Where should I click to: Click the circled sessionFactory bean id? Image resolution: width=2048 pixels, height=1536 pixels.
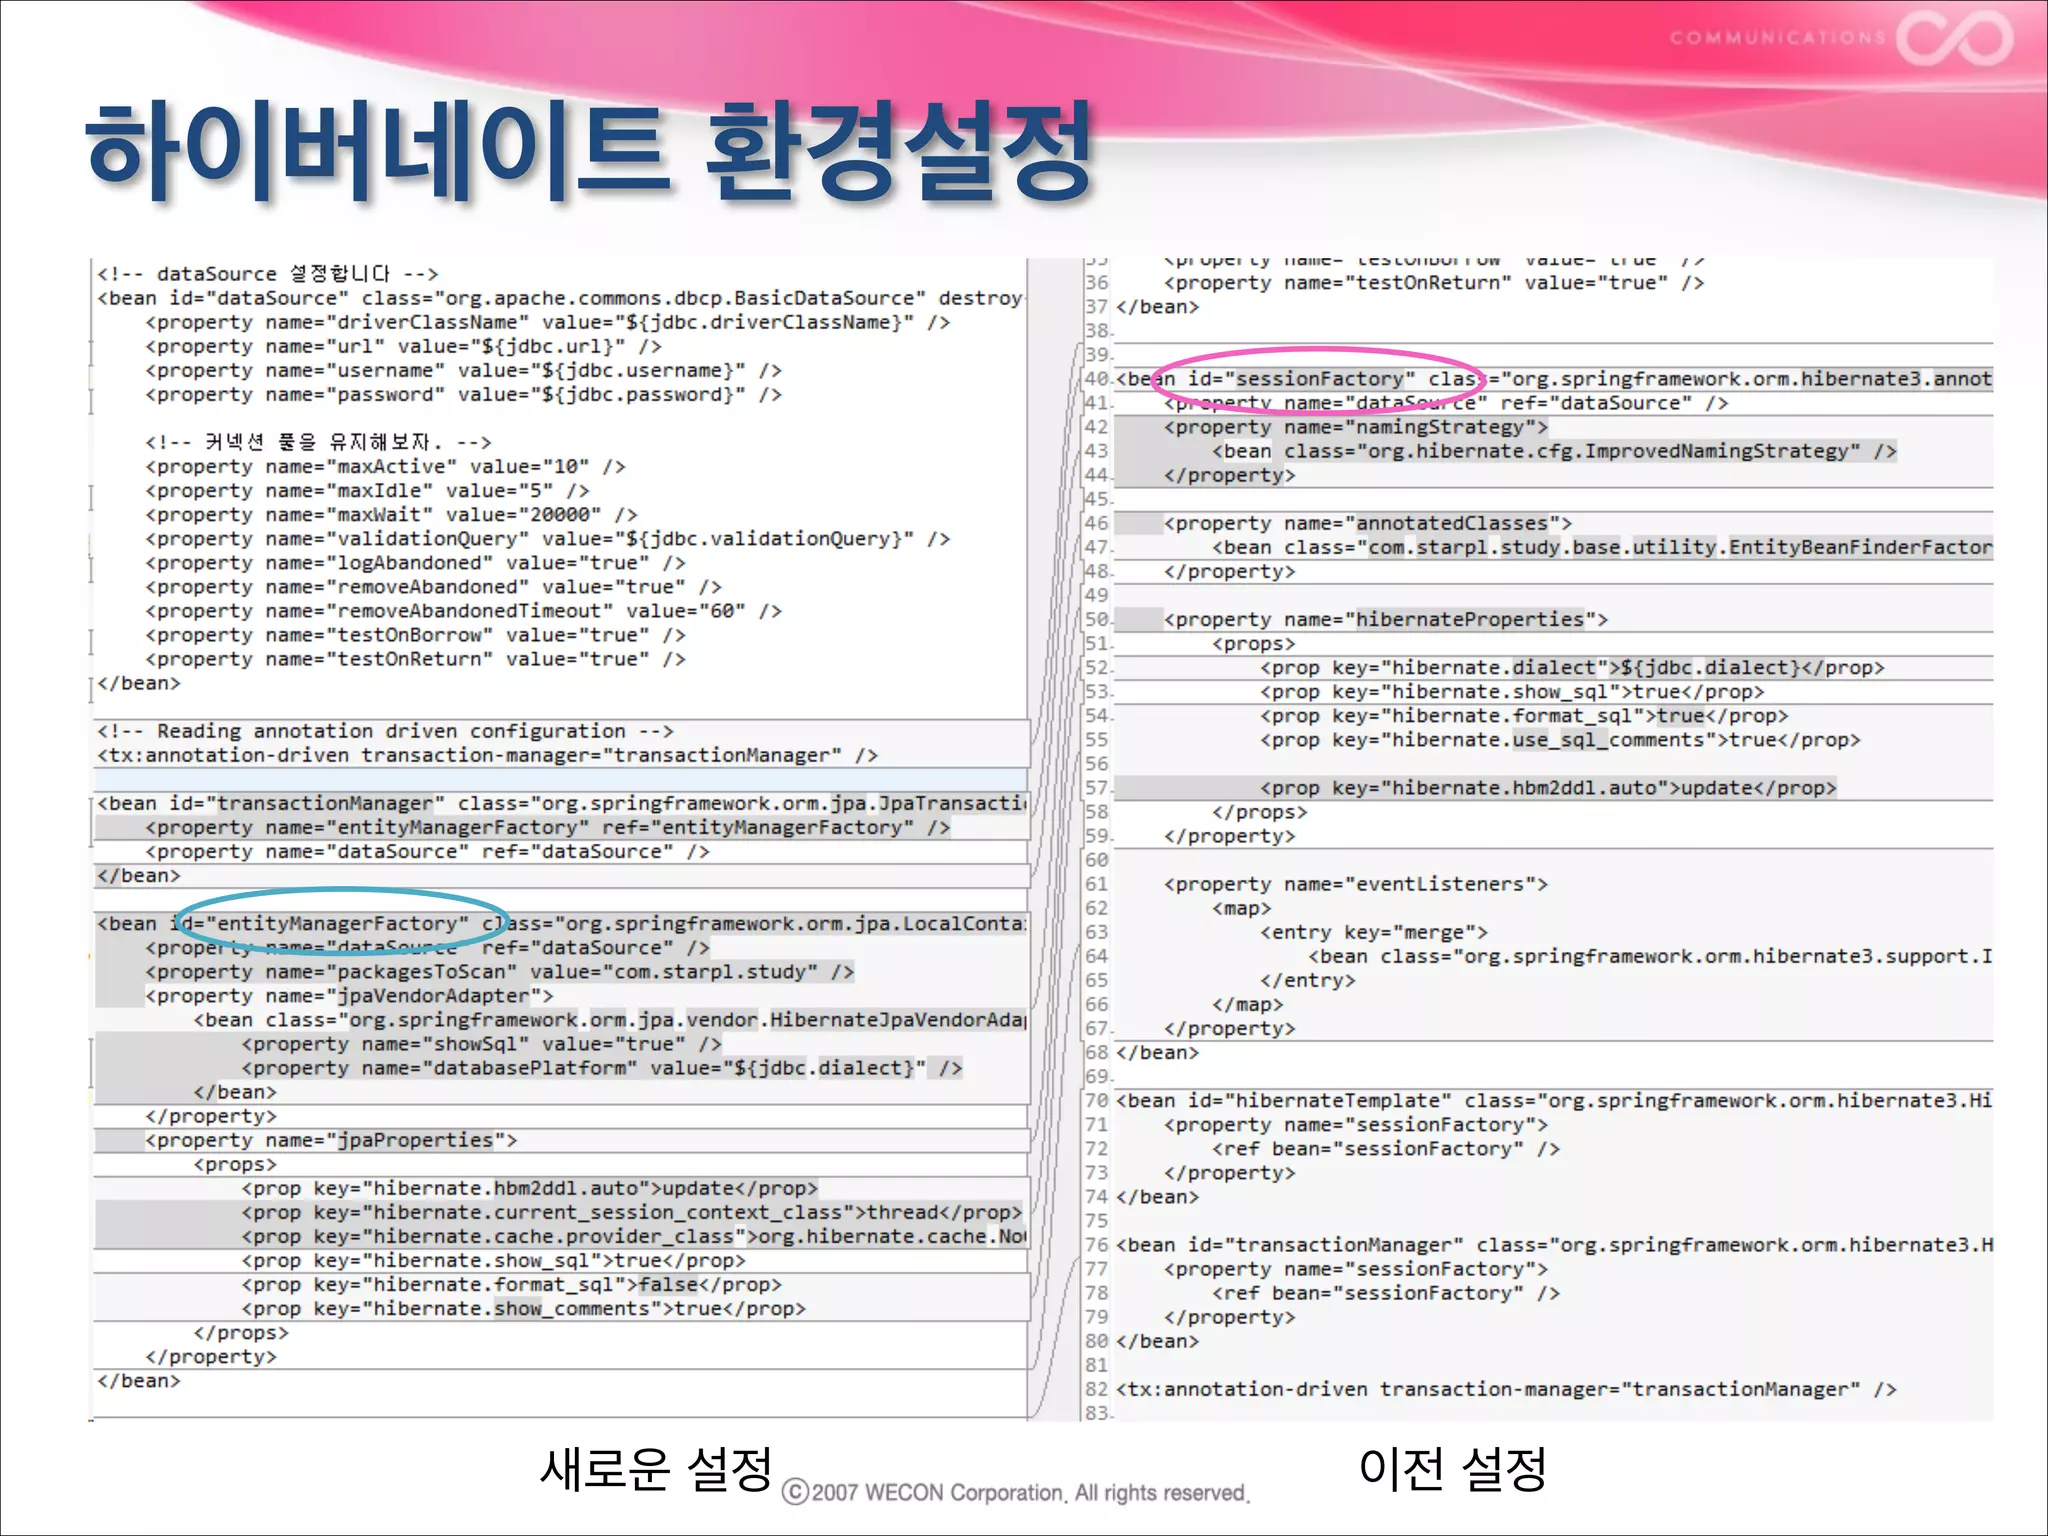(x=1320, y=379)
